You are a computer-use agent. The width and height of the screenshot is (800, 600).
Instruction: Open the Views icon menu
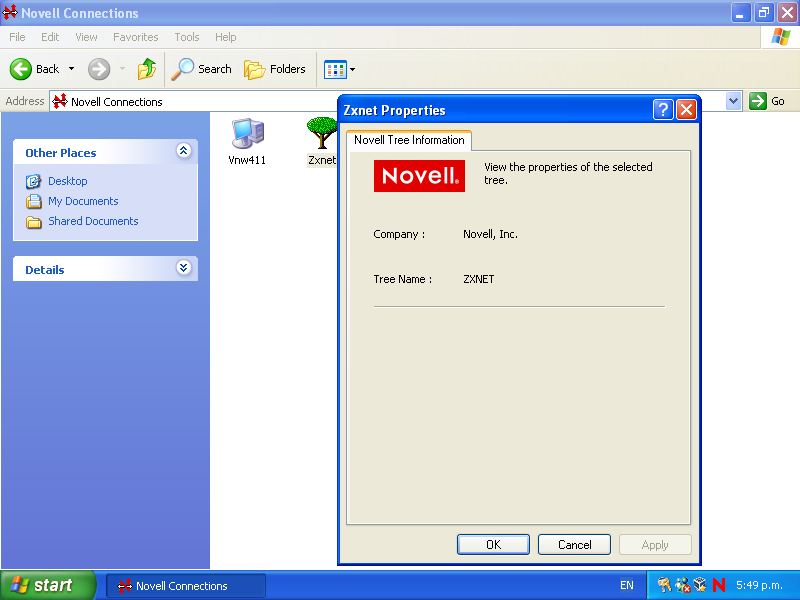tap(339, 69)
